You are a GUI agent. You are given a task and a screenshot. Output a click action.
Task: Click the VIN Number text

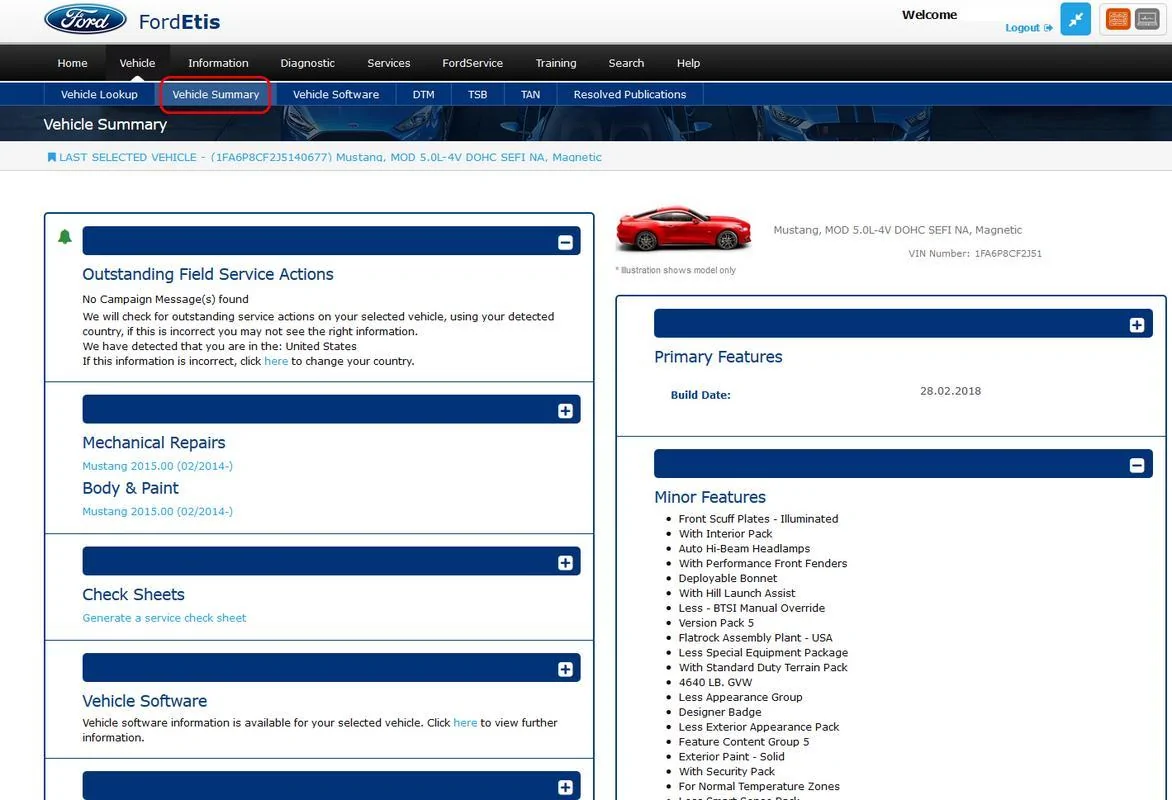click(x=975, y=253)
